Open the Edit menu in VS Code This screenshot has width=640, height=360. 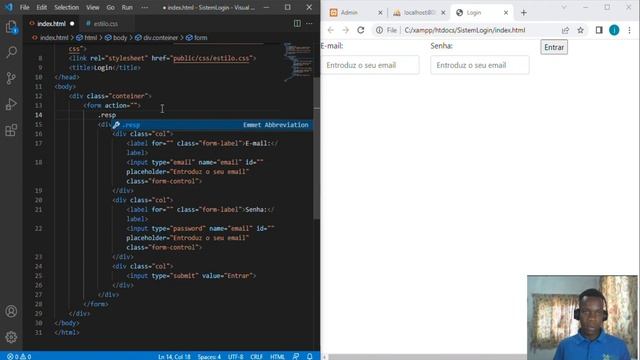point(42,7)
